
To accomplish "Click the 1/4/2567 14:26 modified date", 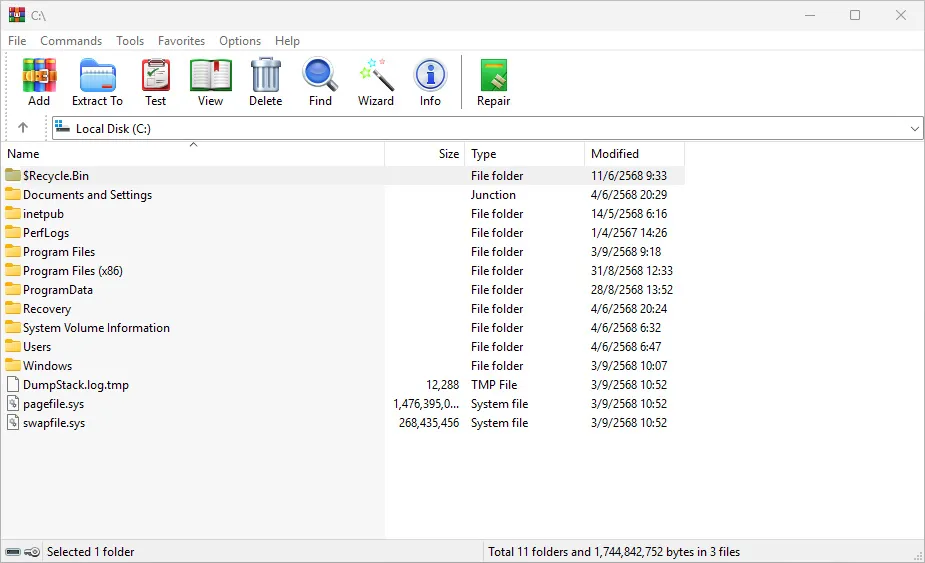I will click(629, 233).
